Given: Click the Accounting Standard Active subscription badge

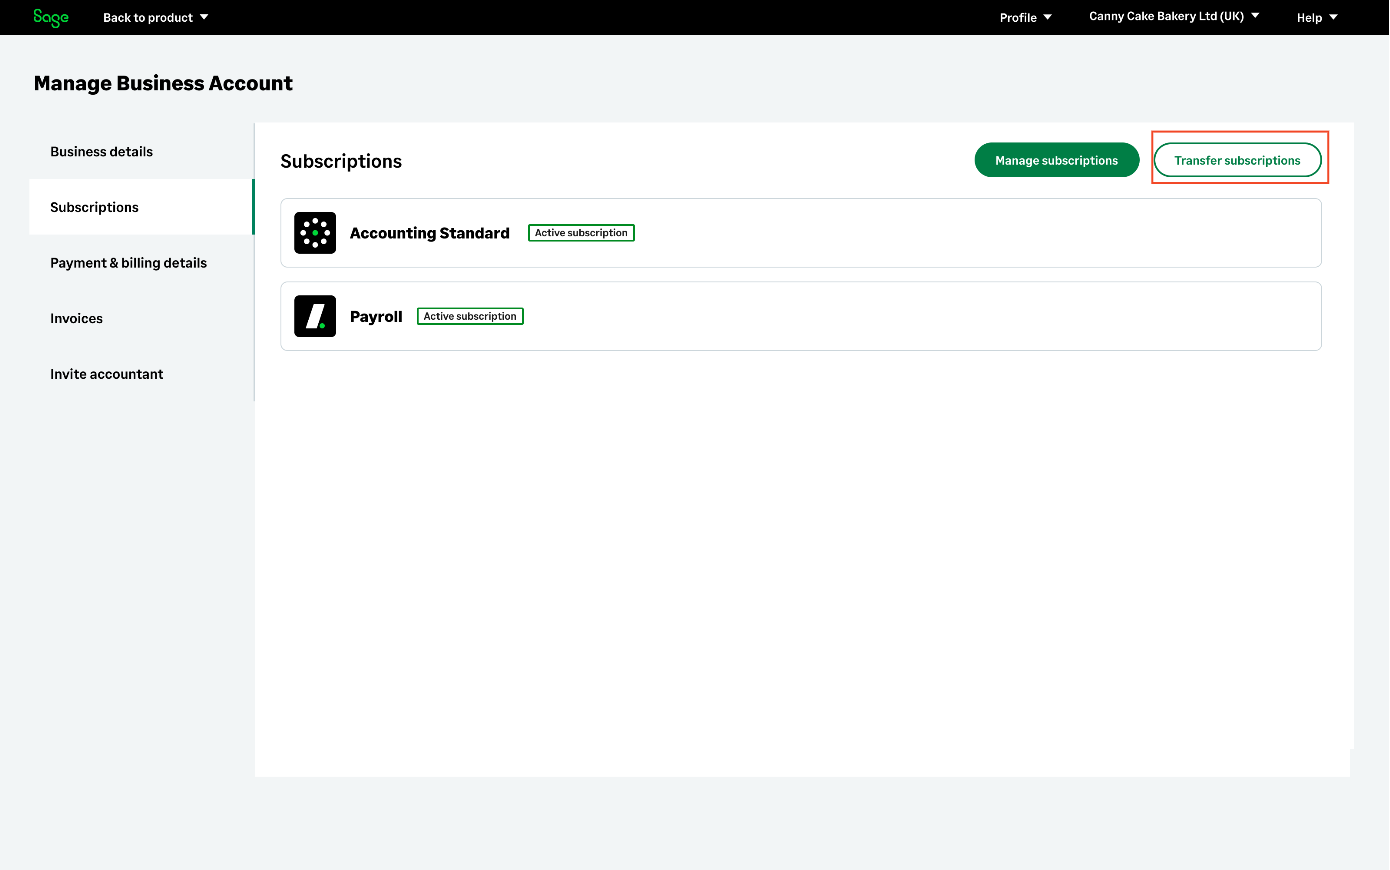Looking at the screenshot, I should [581, 233].
